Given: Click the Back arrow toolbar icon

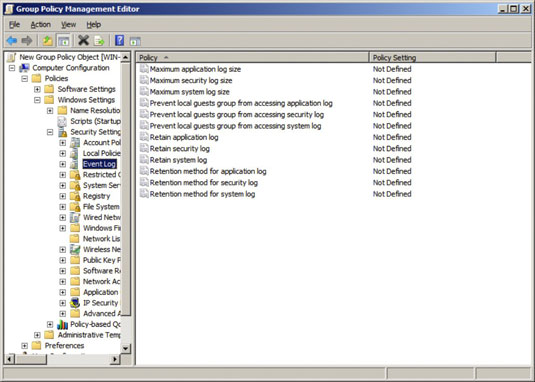Looking at the screenshot, I should pos(12,41).
